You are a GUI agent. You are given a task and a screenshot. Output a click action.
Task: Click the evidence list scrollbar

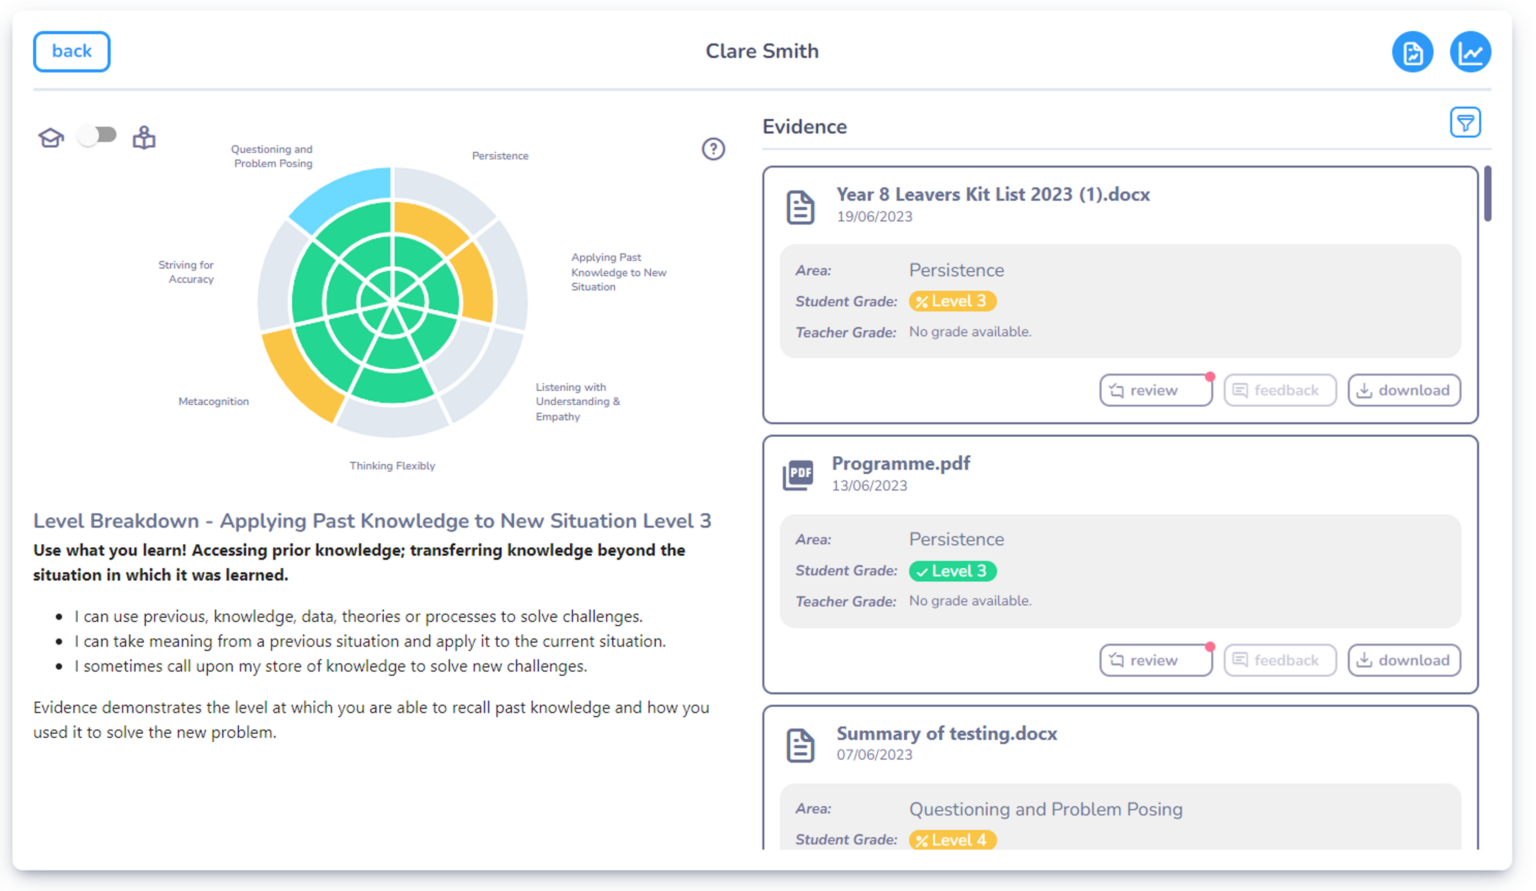click(x=1488, y=193)
